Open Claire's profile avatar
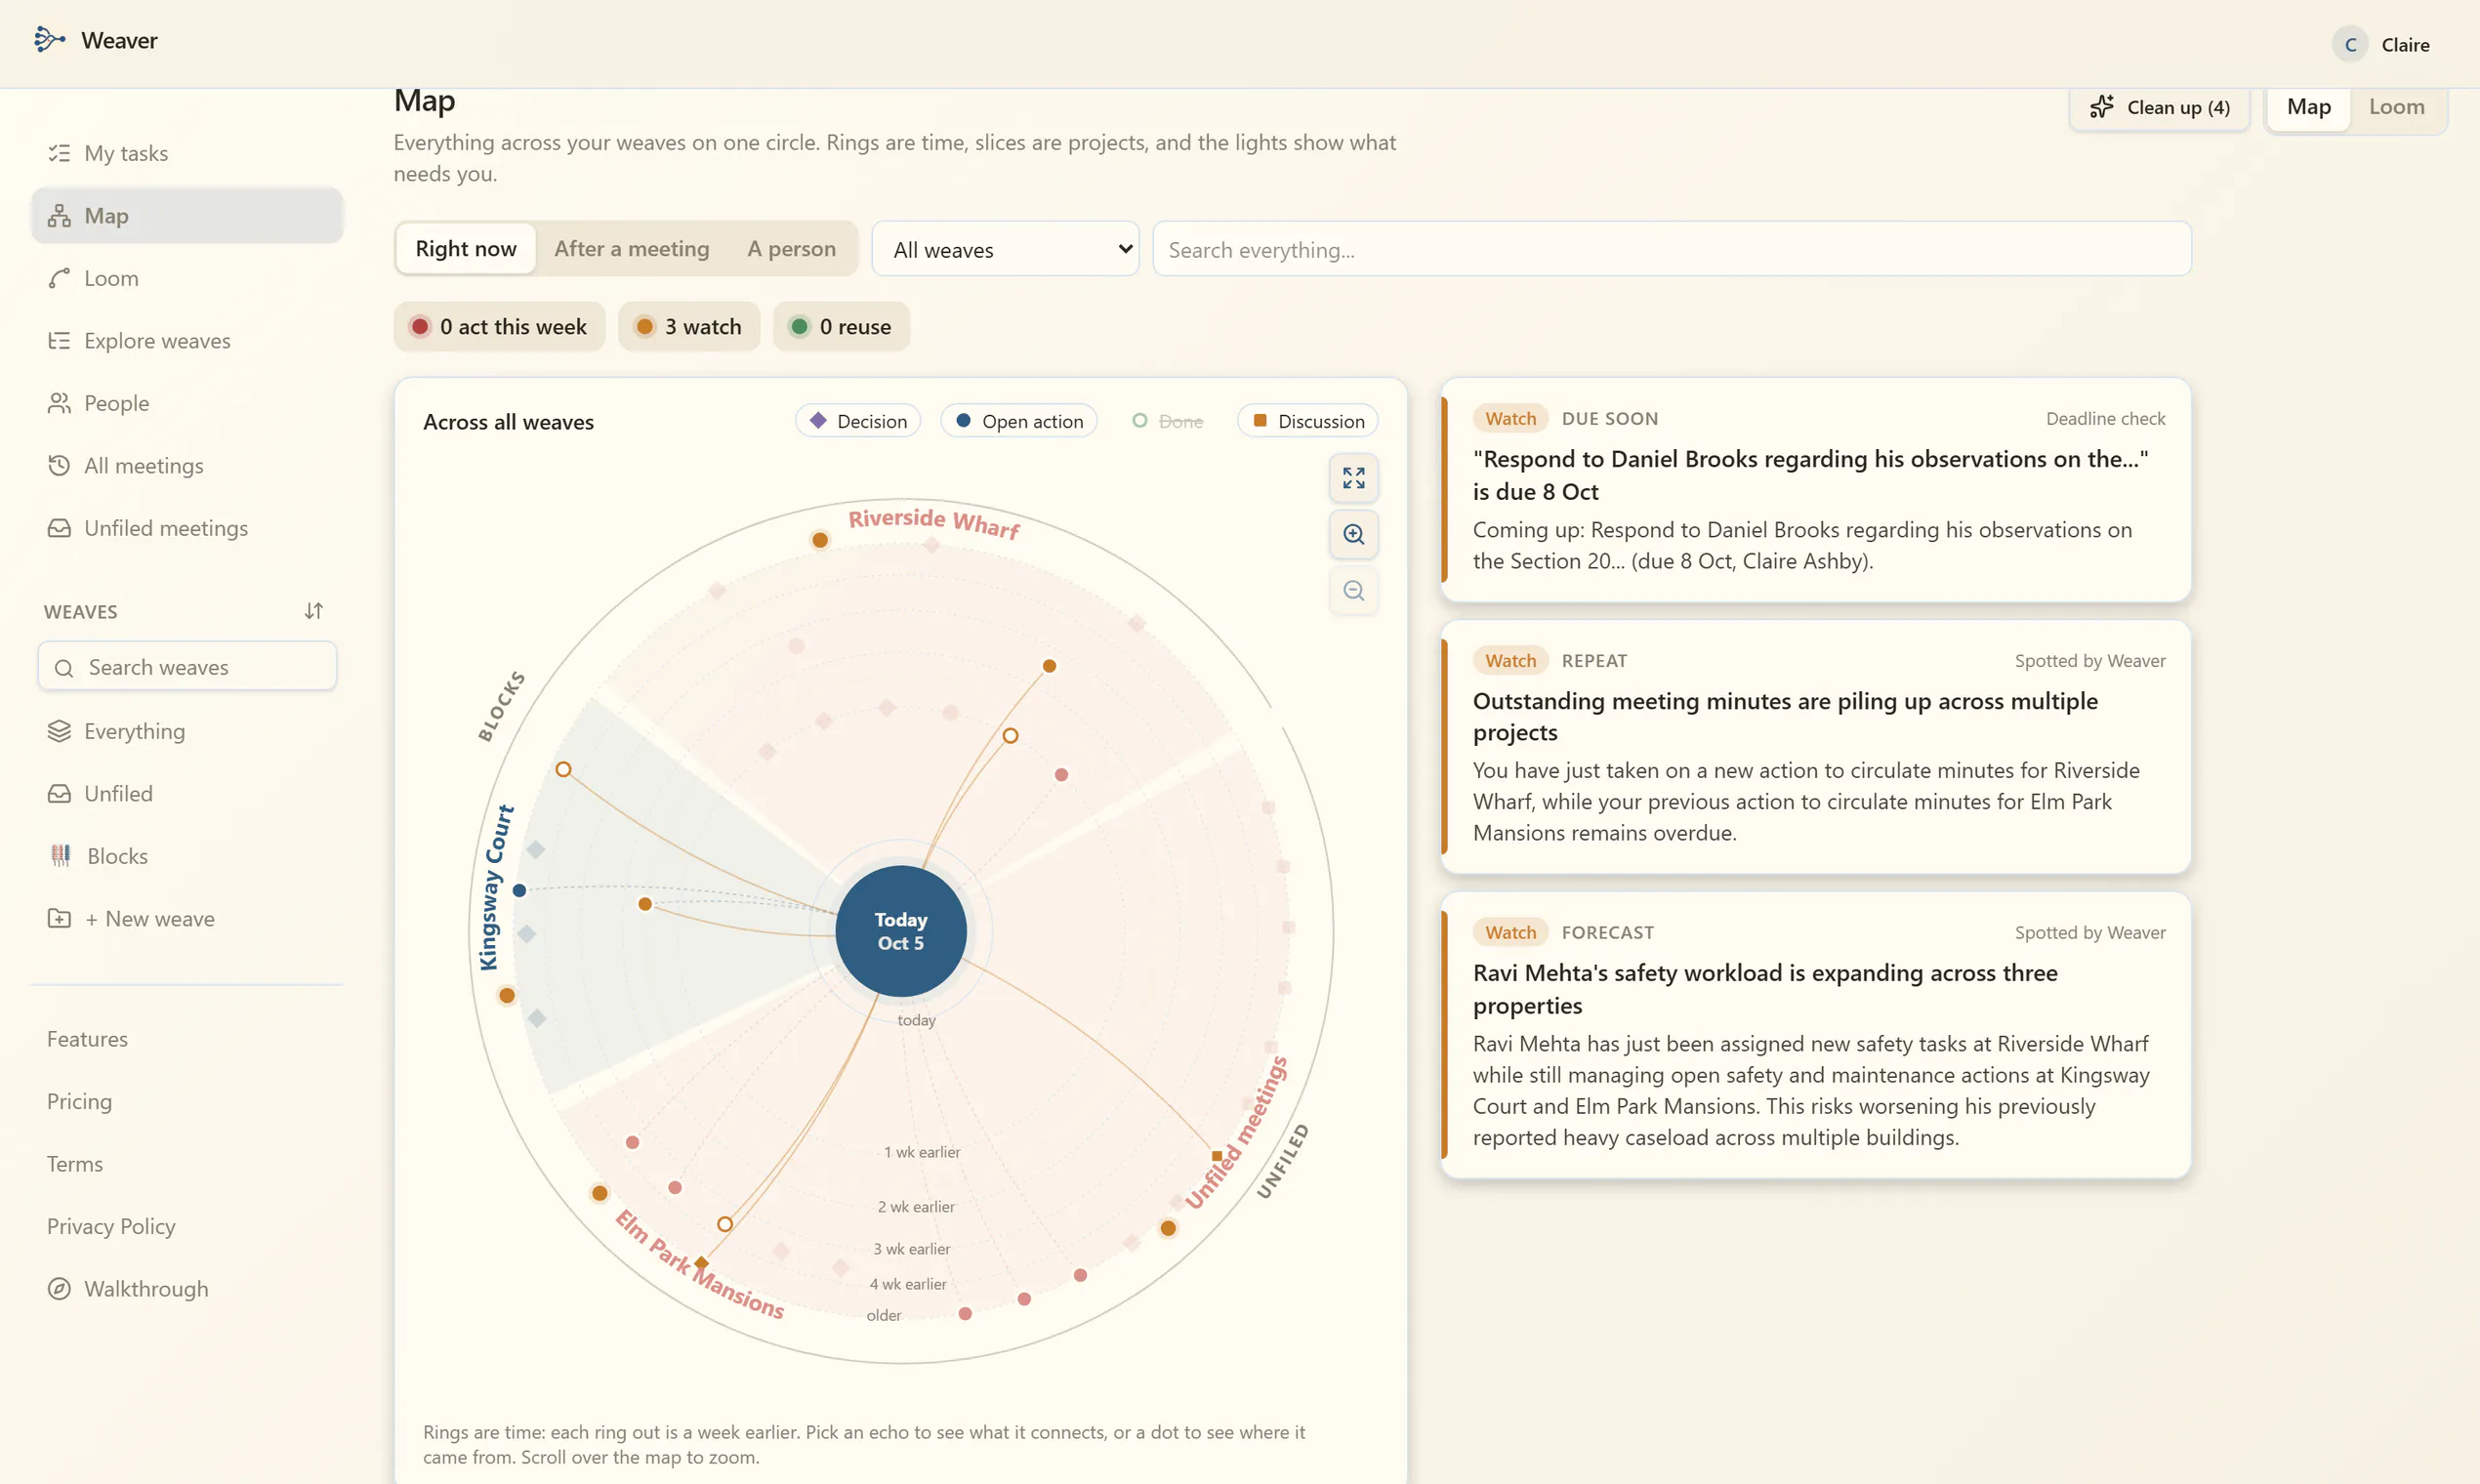2480x1484 pixels. [x=2350, y=44]
